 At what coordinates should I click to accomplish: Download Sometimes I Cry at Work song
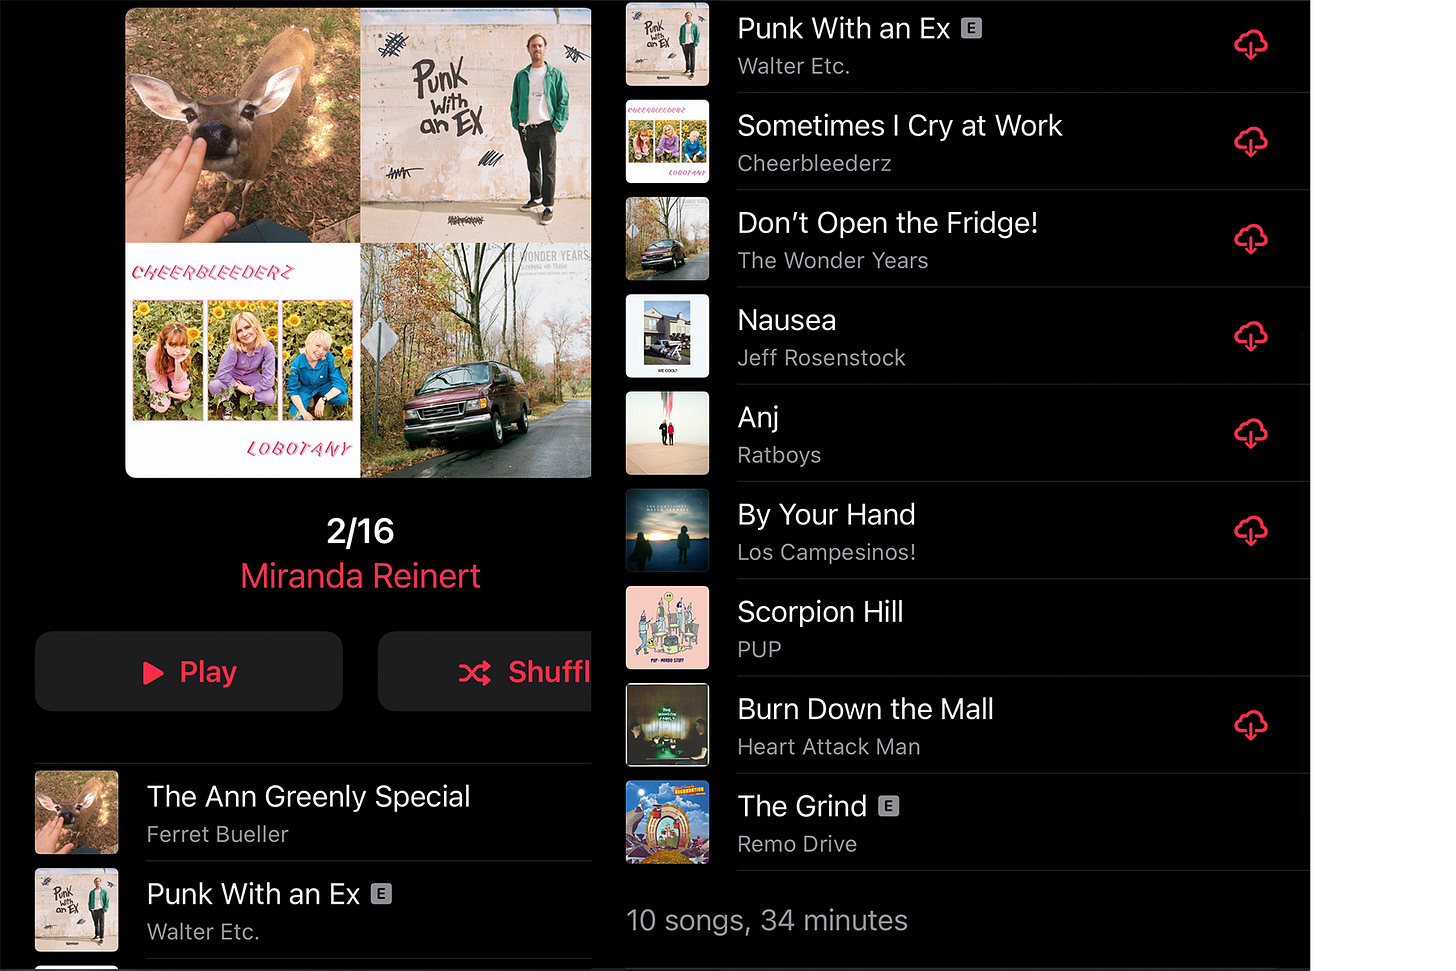[x=1250, y=142]
